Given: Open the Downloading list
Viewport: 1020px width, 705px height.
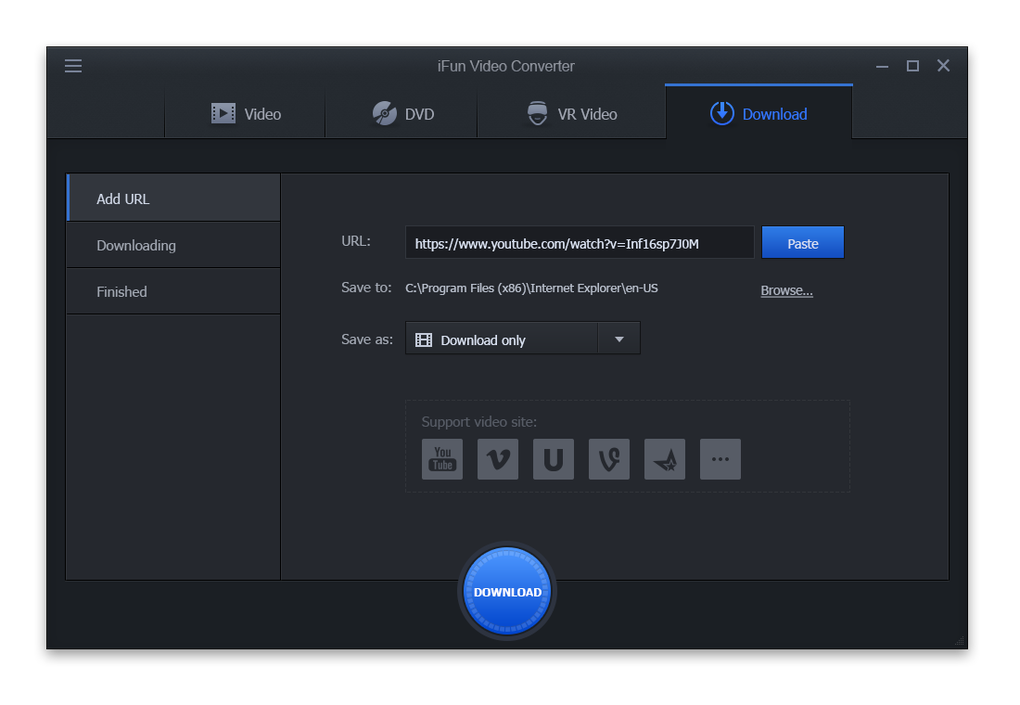Looking at the screenshot, I should pos(174,245).
